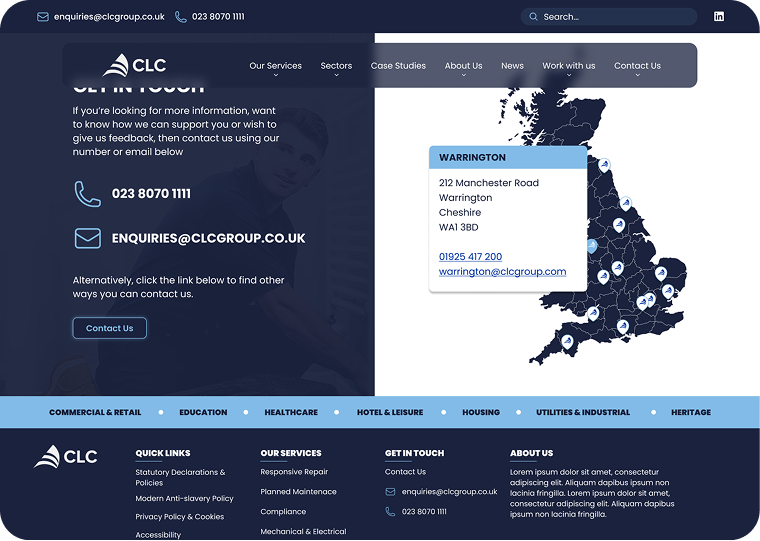Open Our Services nav item

[275, 65]
